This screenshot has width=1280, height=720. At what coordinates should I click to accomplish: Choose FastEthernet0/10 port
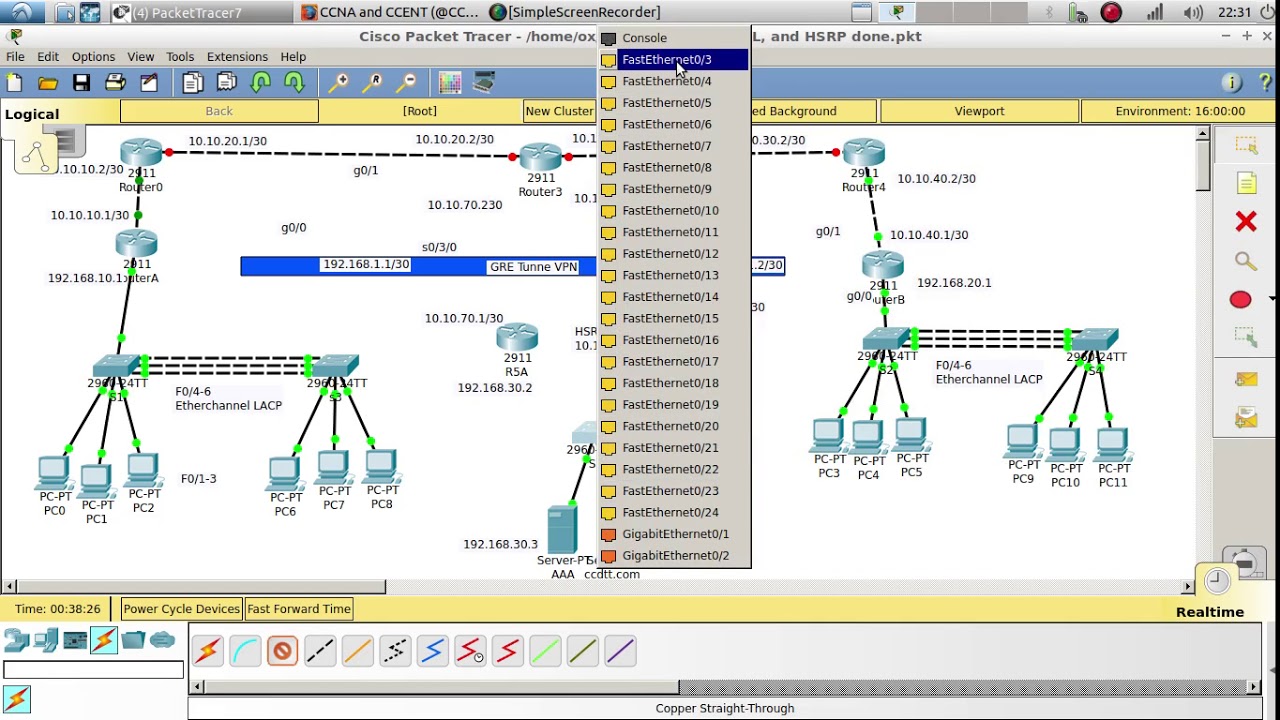coord(674,211)
